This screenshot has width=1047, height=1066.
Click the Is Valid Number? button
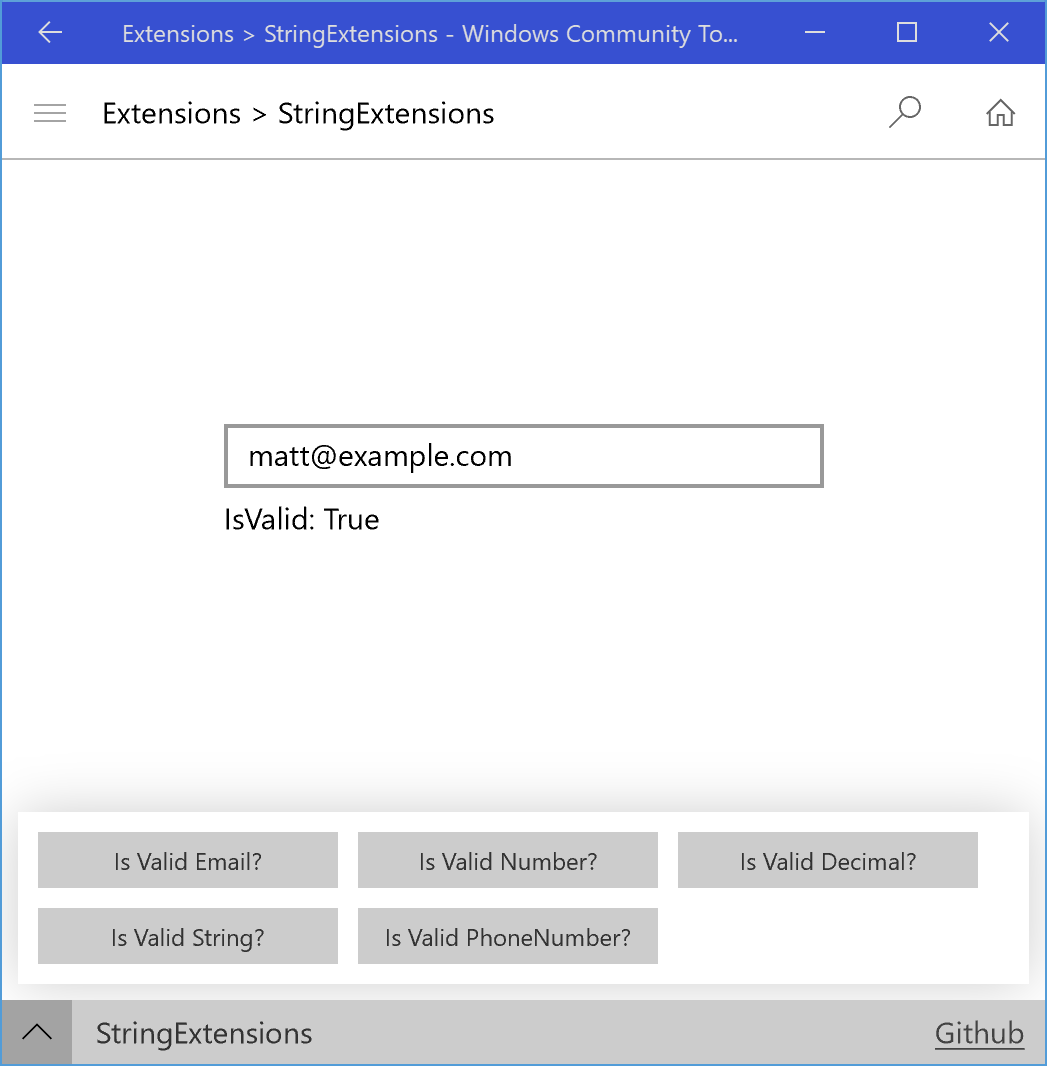(x=507, y=860)
